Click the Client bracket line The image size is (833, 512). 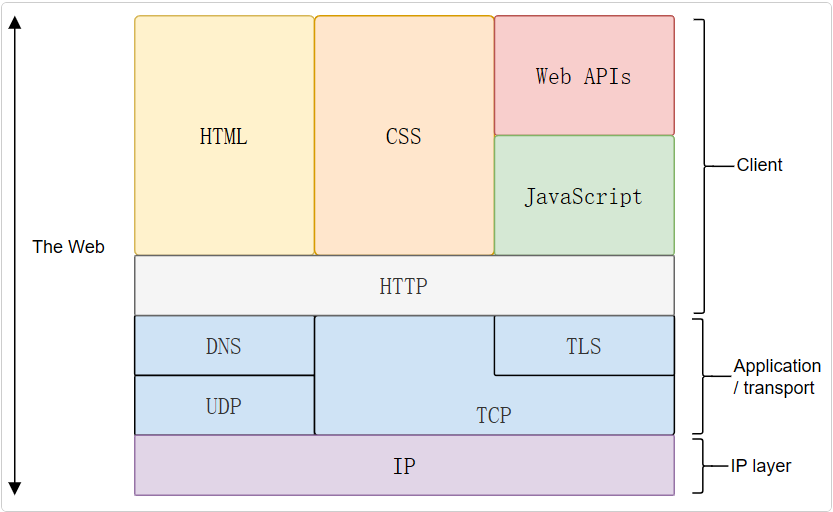point(704,166)
